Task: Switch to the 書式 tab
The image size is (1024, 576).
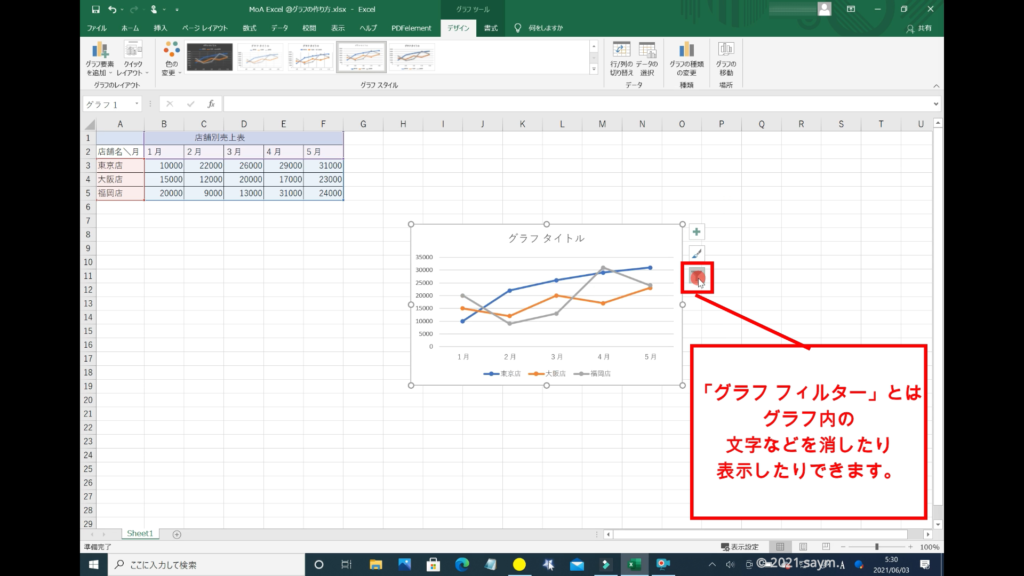Action: coord(491,29)
